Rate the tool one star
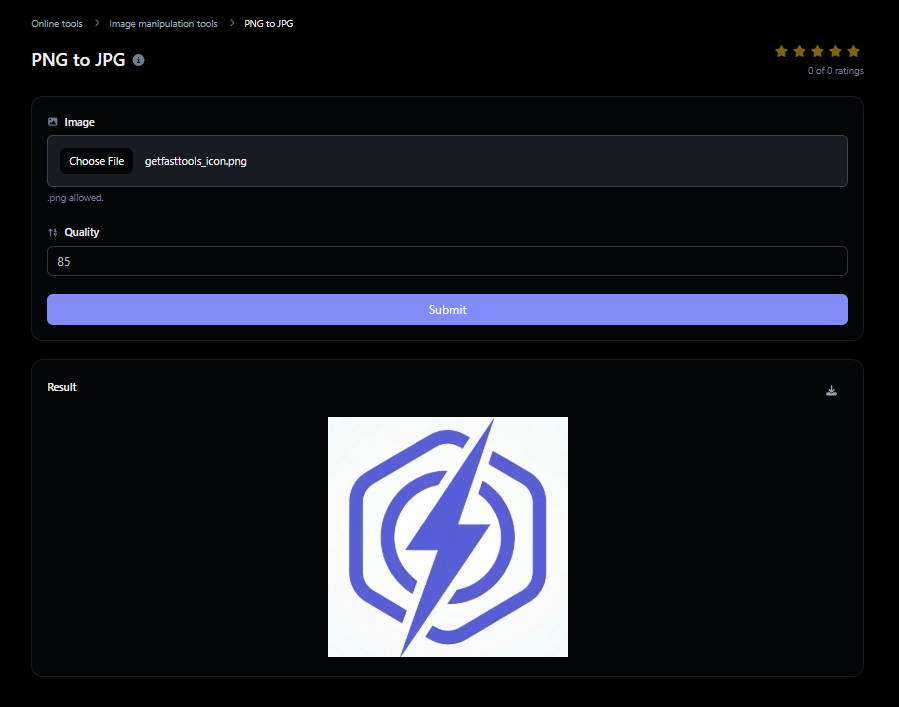The height and width of the screenshot is (707, 899). (x=781, y=50)
